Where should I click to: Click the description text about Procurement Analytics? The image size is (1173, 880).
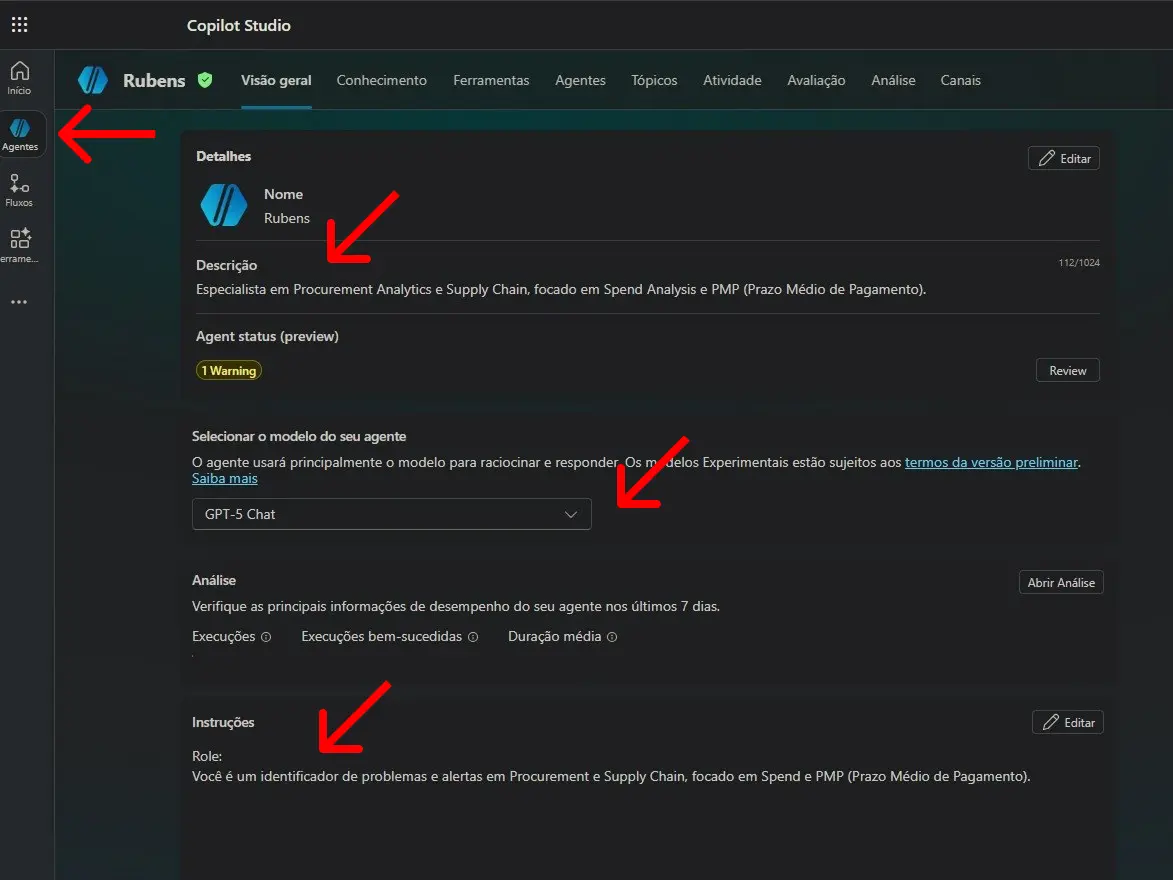pos(561,290)
